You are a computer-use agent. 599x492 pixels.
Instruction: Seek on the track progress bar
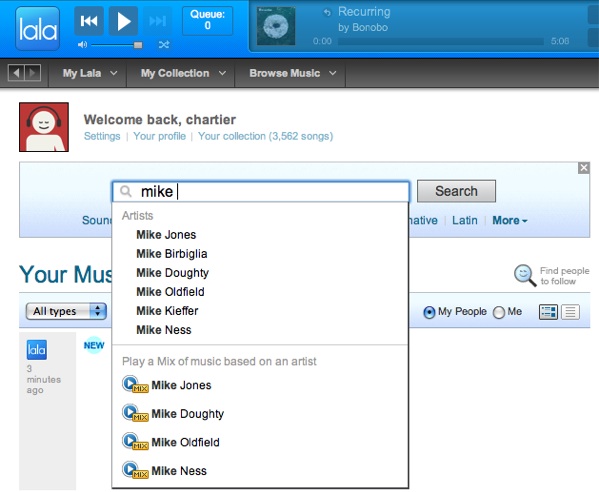[x=440, y=41]
